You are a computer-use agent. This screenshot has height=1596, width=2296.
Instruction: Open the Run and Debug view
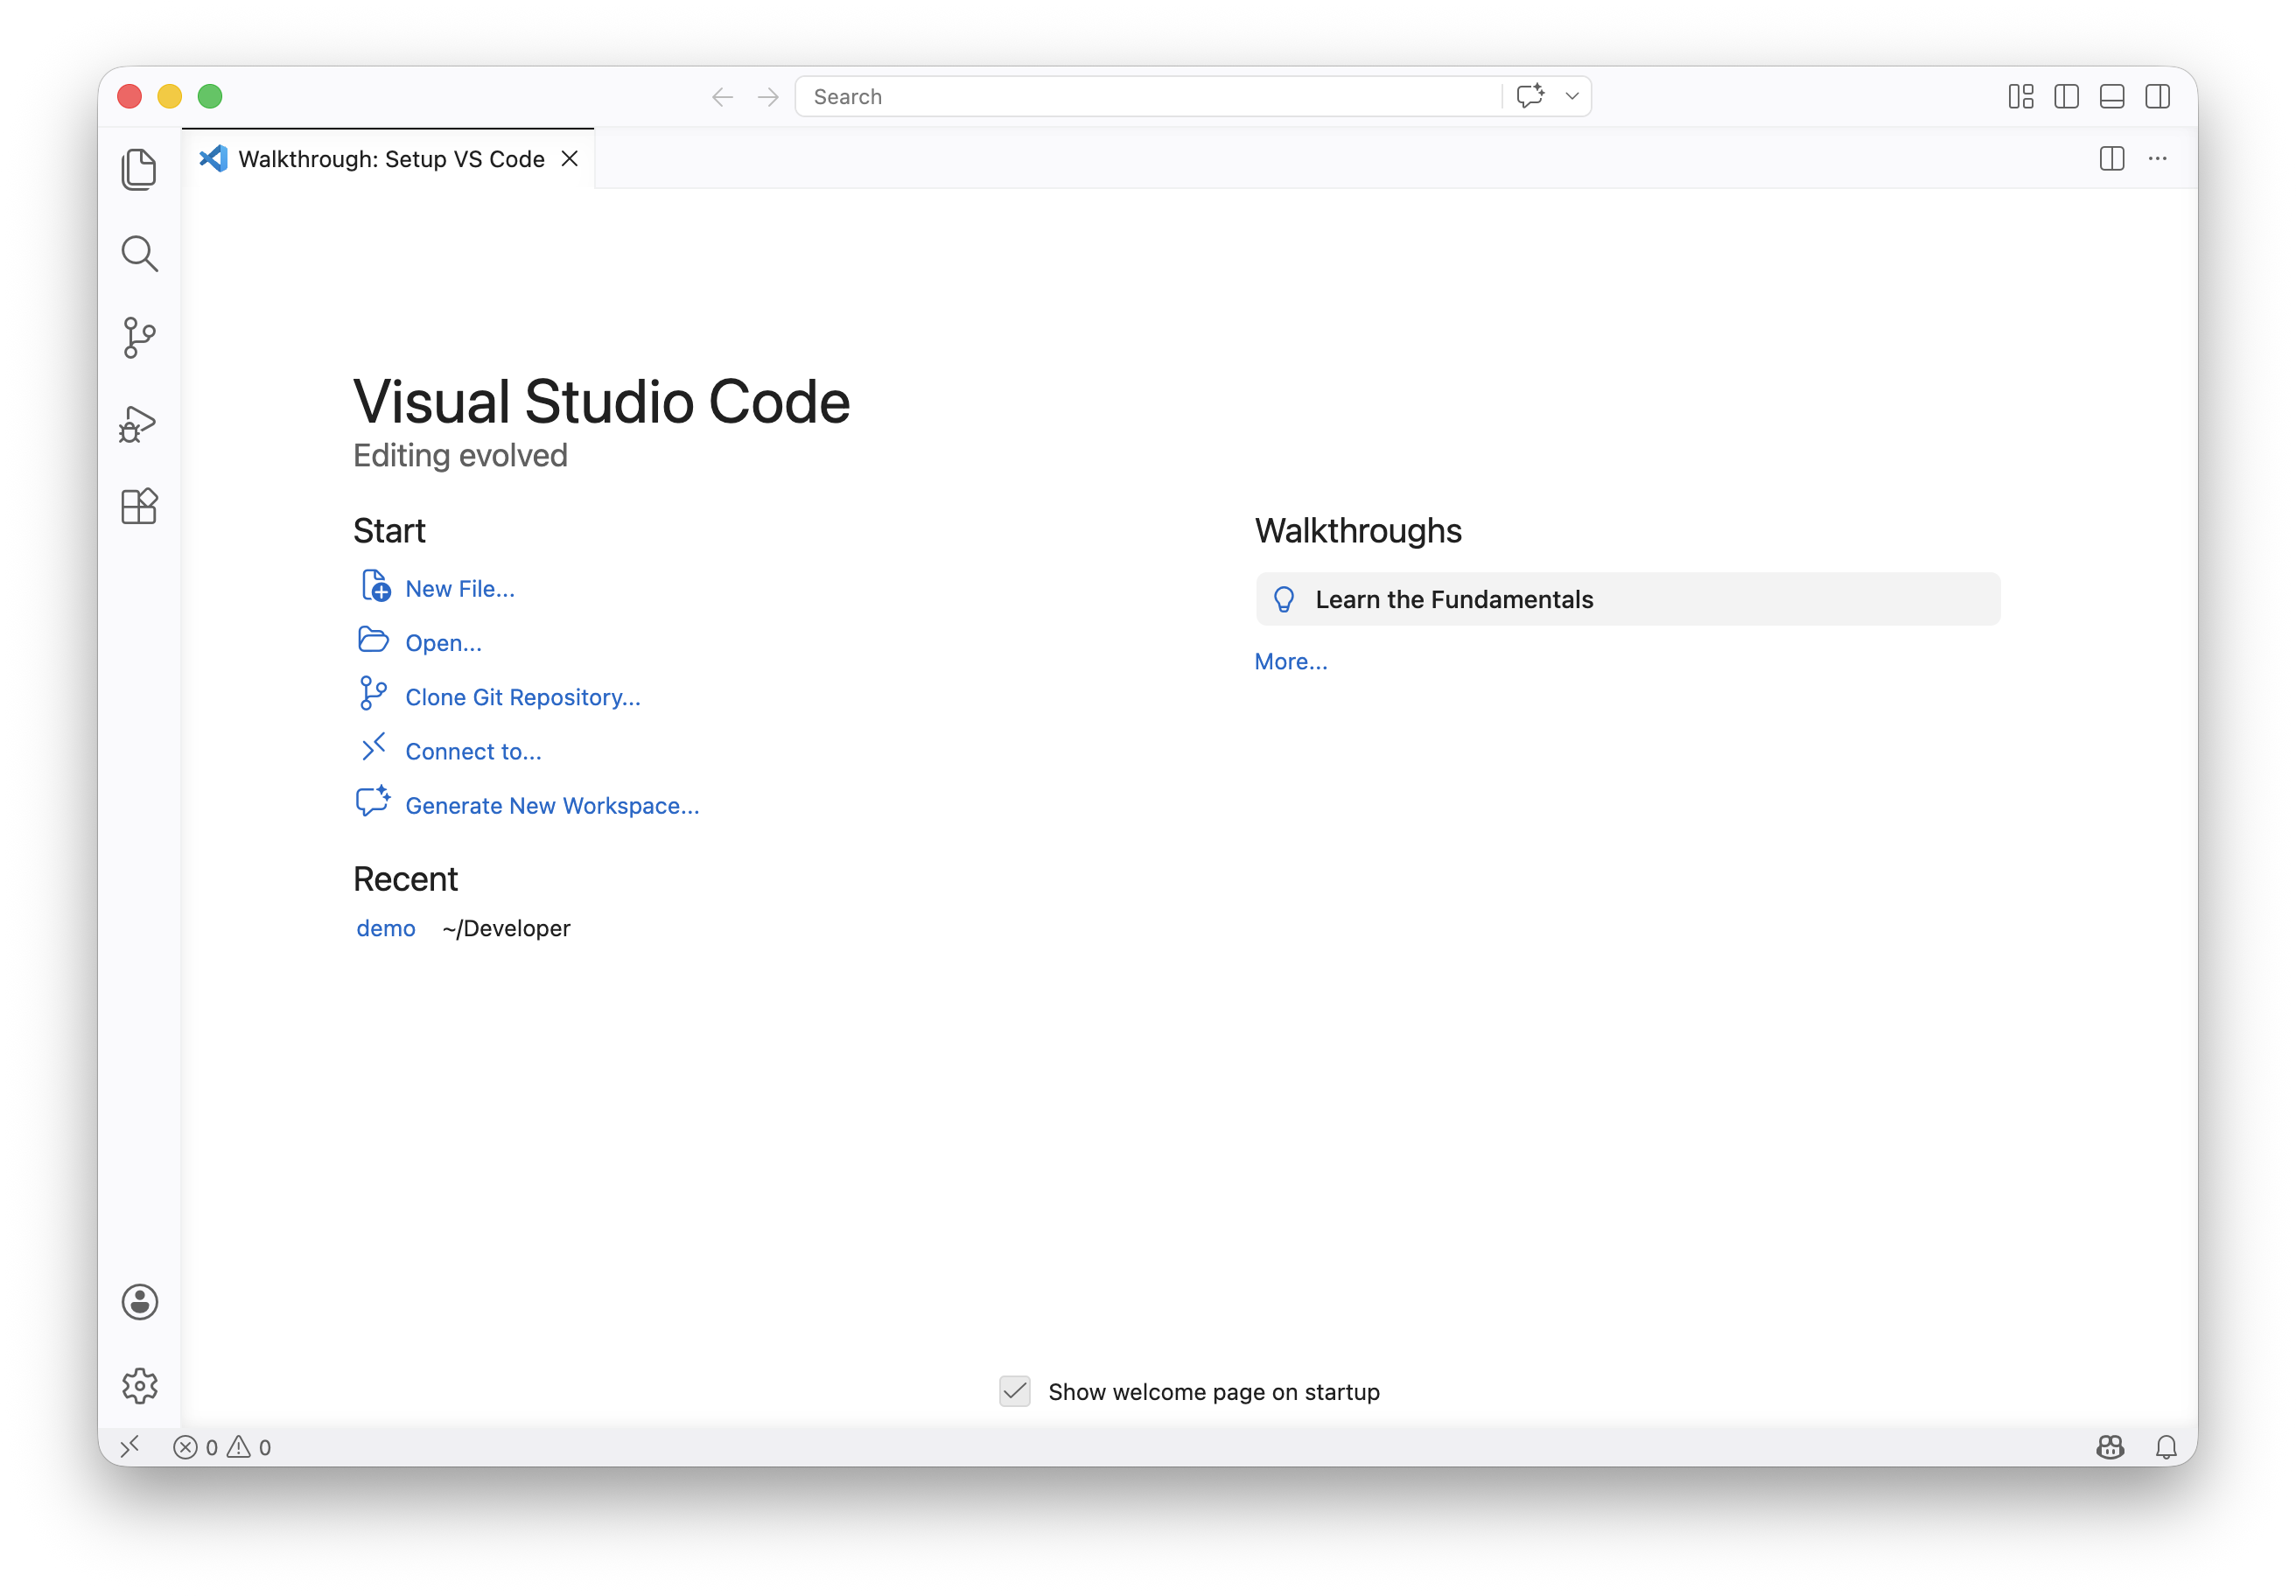[138, 424]
